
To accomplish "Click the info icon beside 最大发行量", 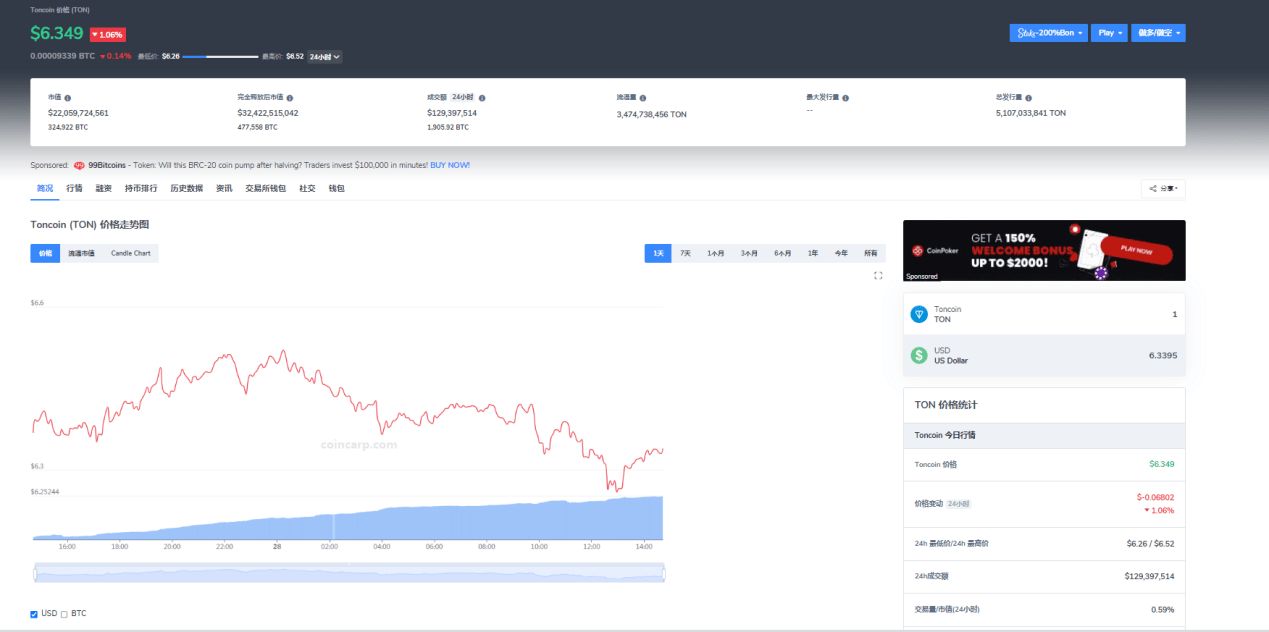I will coord(846,98).
